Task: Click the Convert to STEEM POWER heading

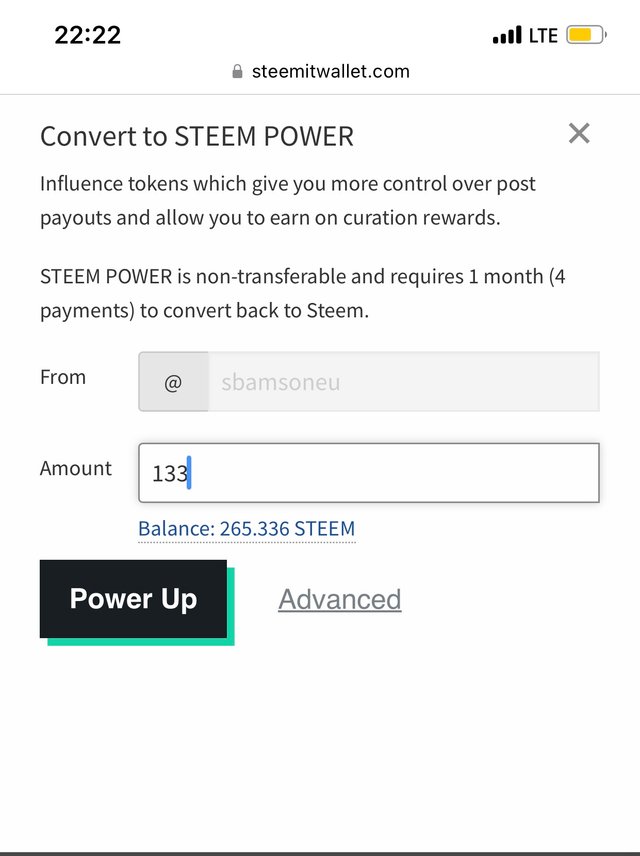Action: (x=197, y=136)
